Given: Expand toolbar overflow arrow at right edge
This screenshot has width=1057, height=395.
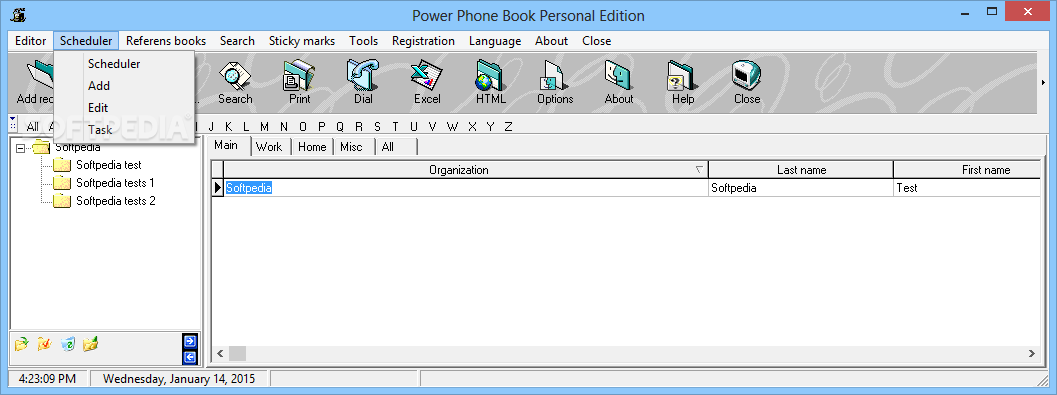Looking at the screenshot, I should point(1044,82).
